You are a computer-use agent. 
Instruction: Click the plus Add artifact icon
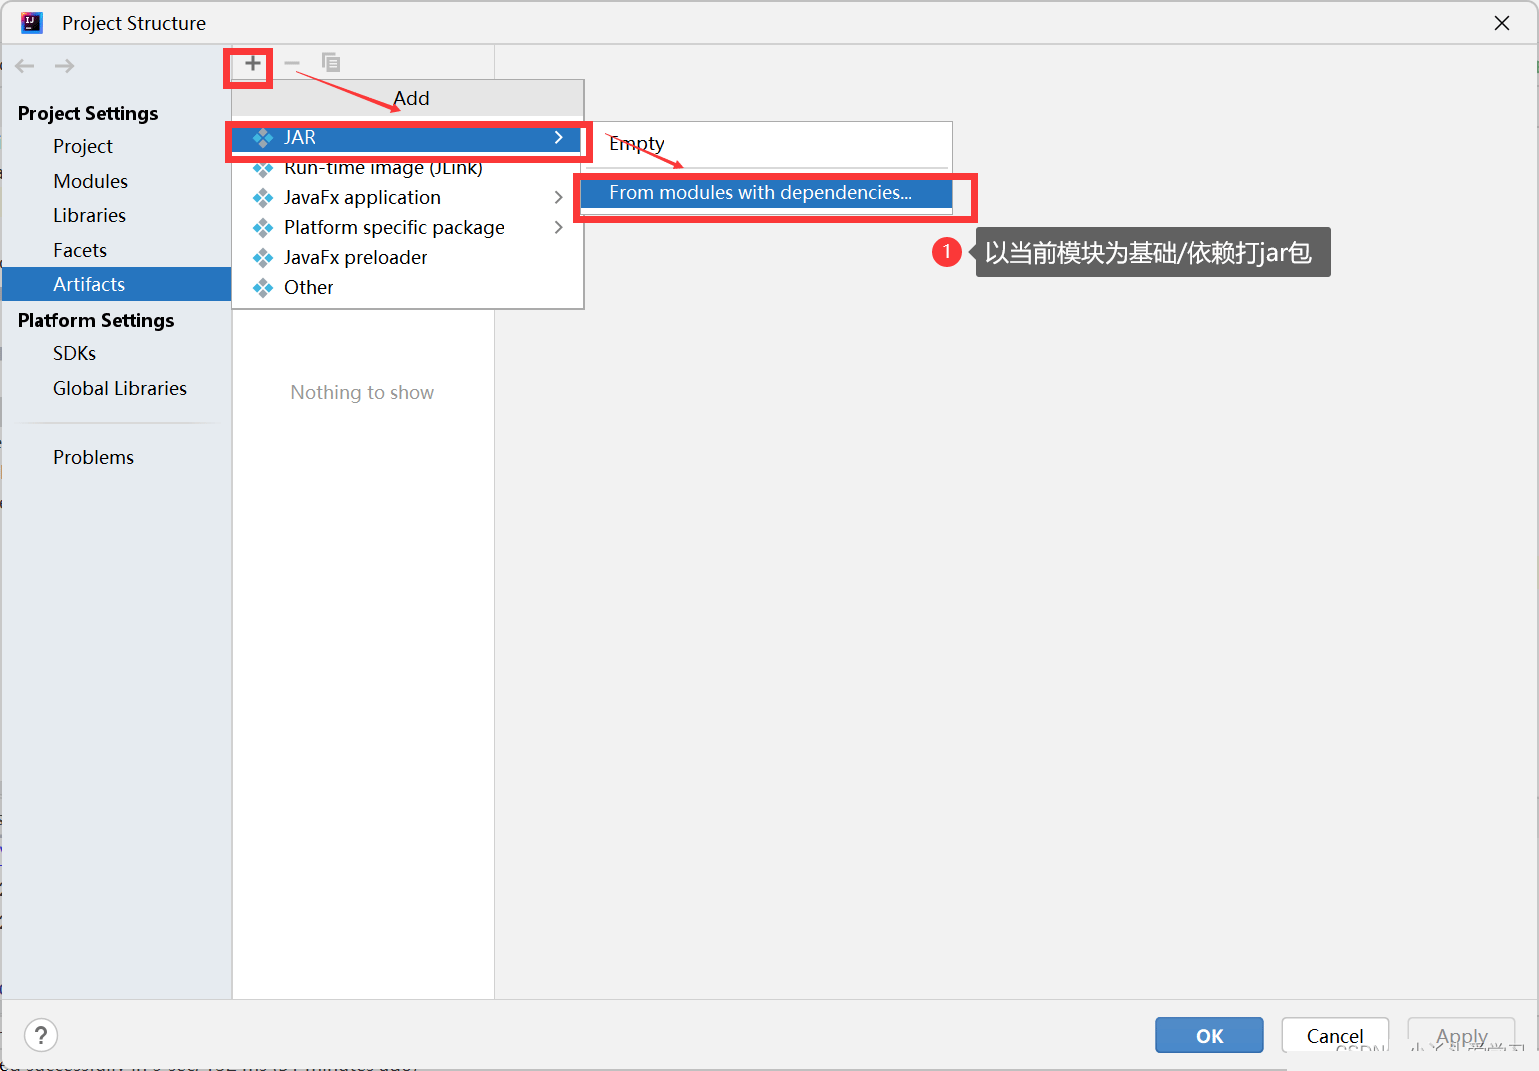coord(253,64)
